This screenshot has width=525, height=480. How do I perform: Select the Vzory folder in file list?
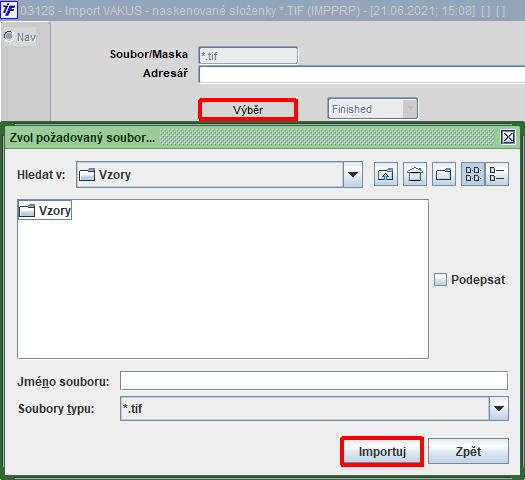point(45,211)
